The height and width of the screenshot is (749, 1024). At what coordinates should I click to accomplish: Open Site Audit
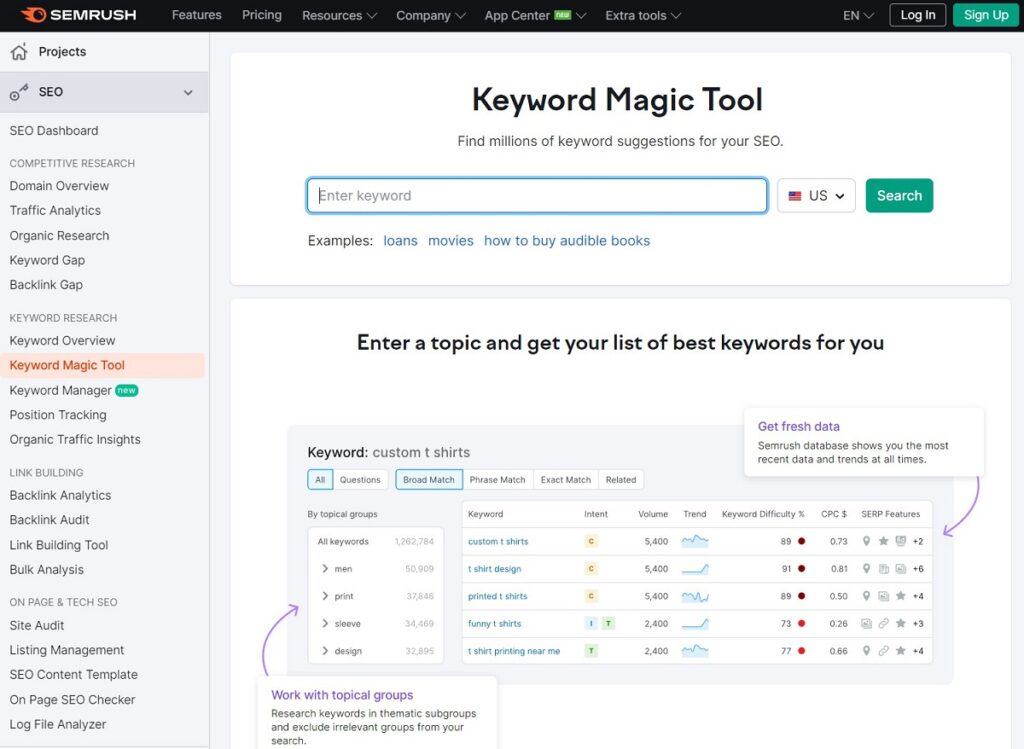pos(37,626)
